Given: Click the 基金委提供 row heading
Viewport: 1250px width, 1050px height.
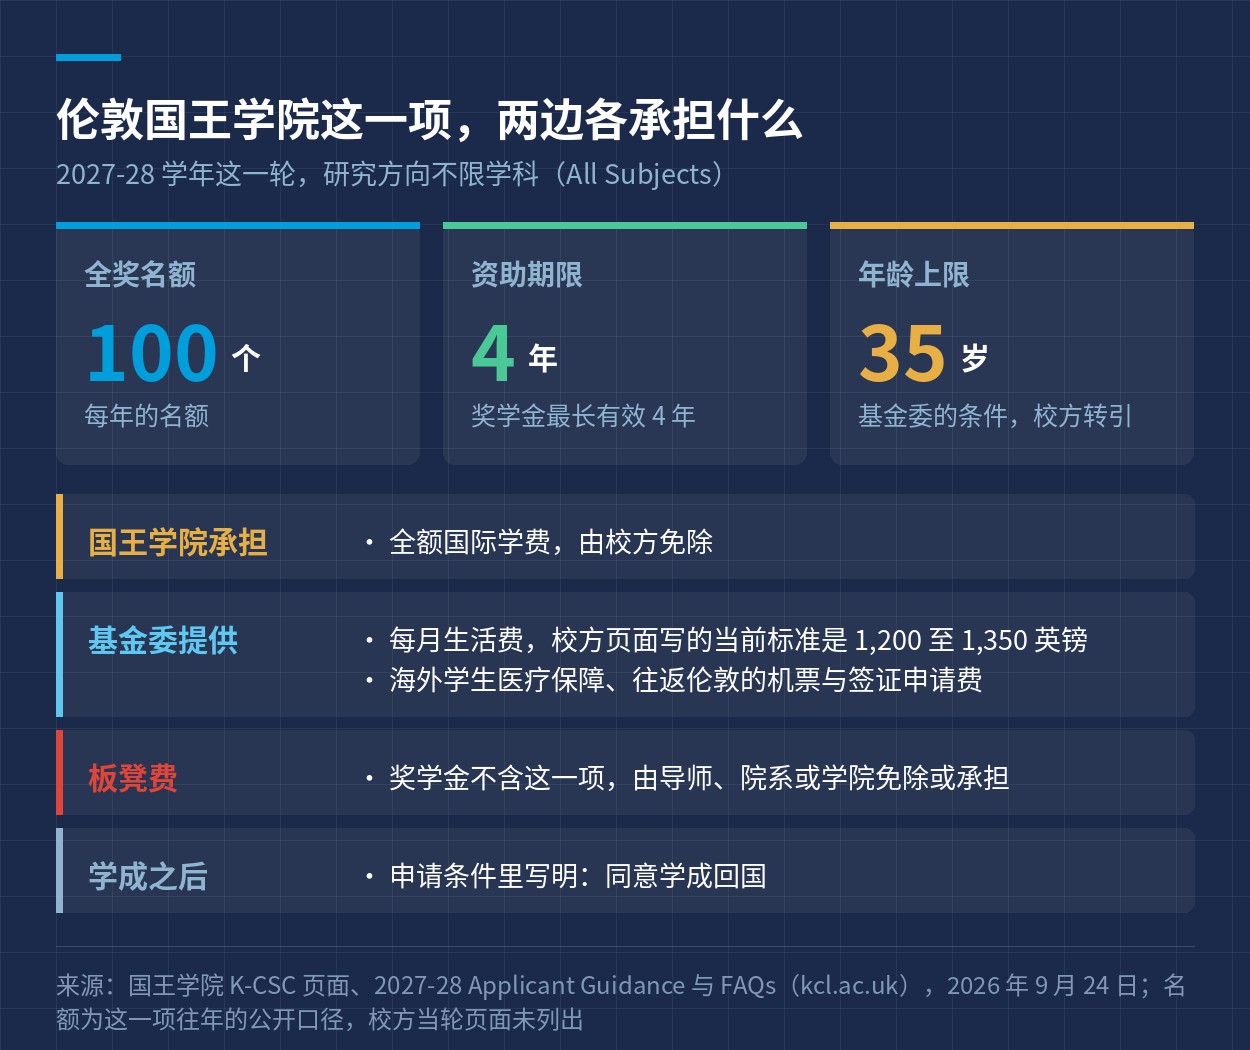Looking at the screenshot, I should 163,640.
